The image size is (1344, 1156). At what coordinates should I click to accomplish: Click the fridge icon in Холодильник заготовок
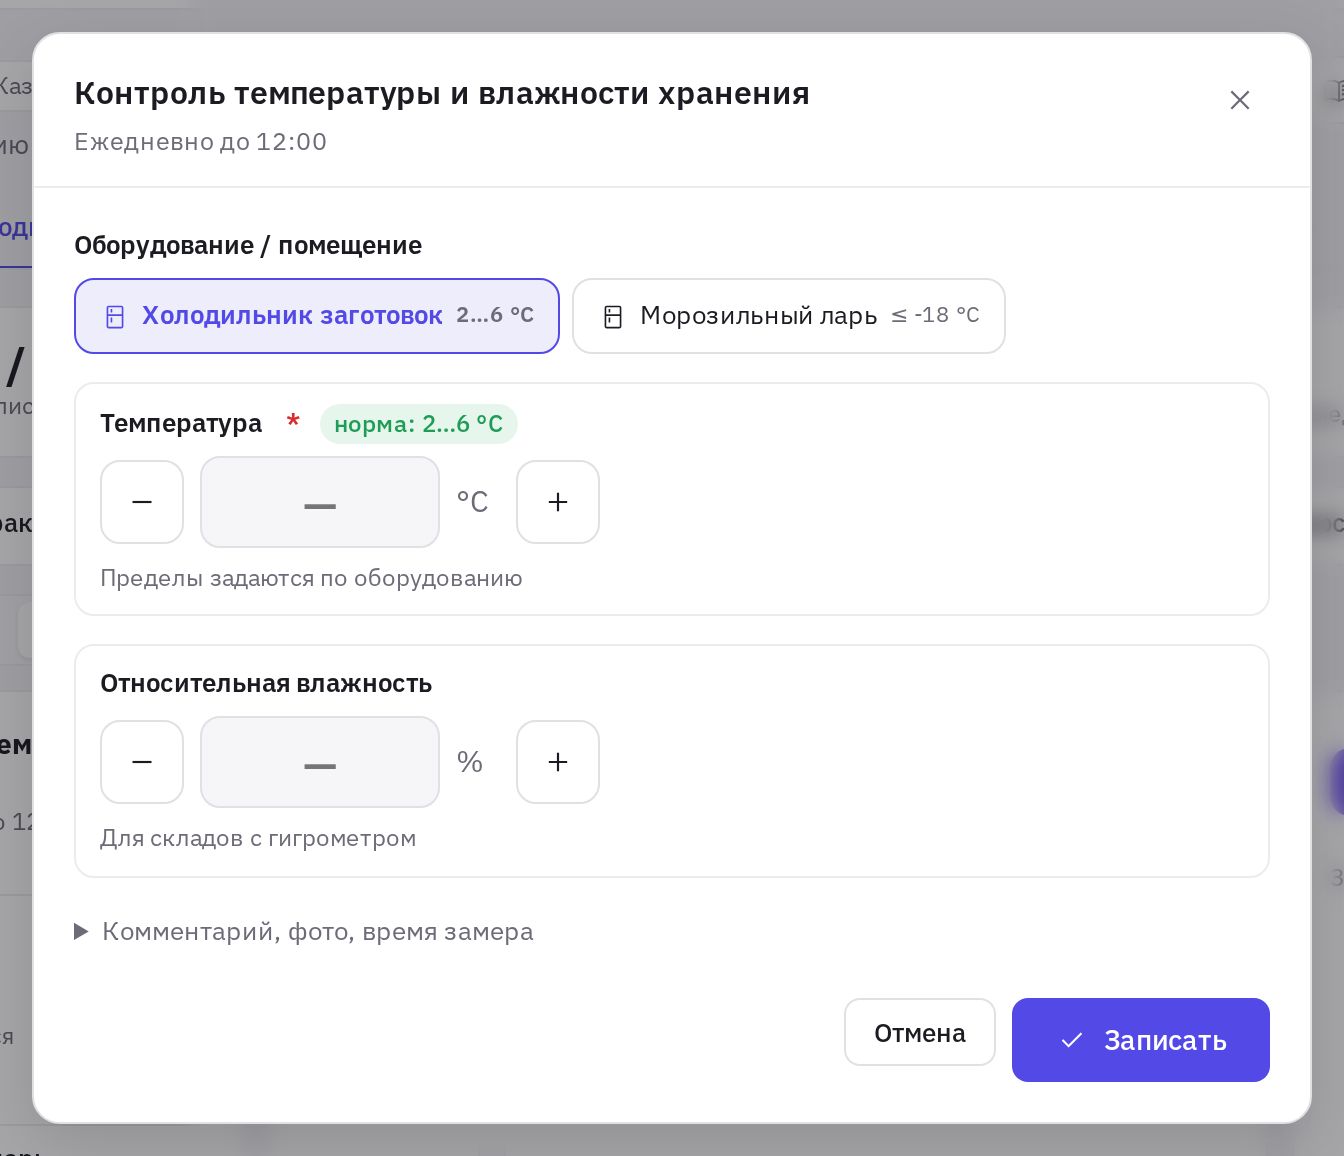point(115,317)
